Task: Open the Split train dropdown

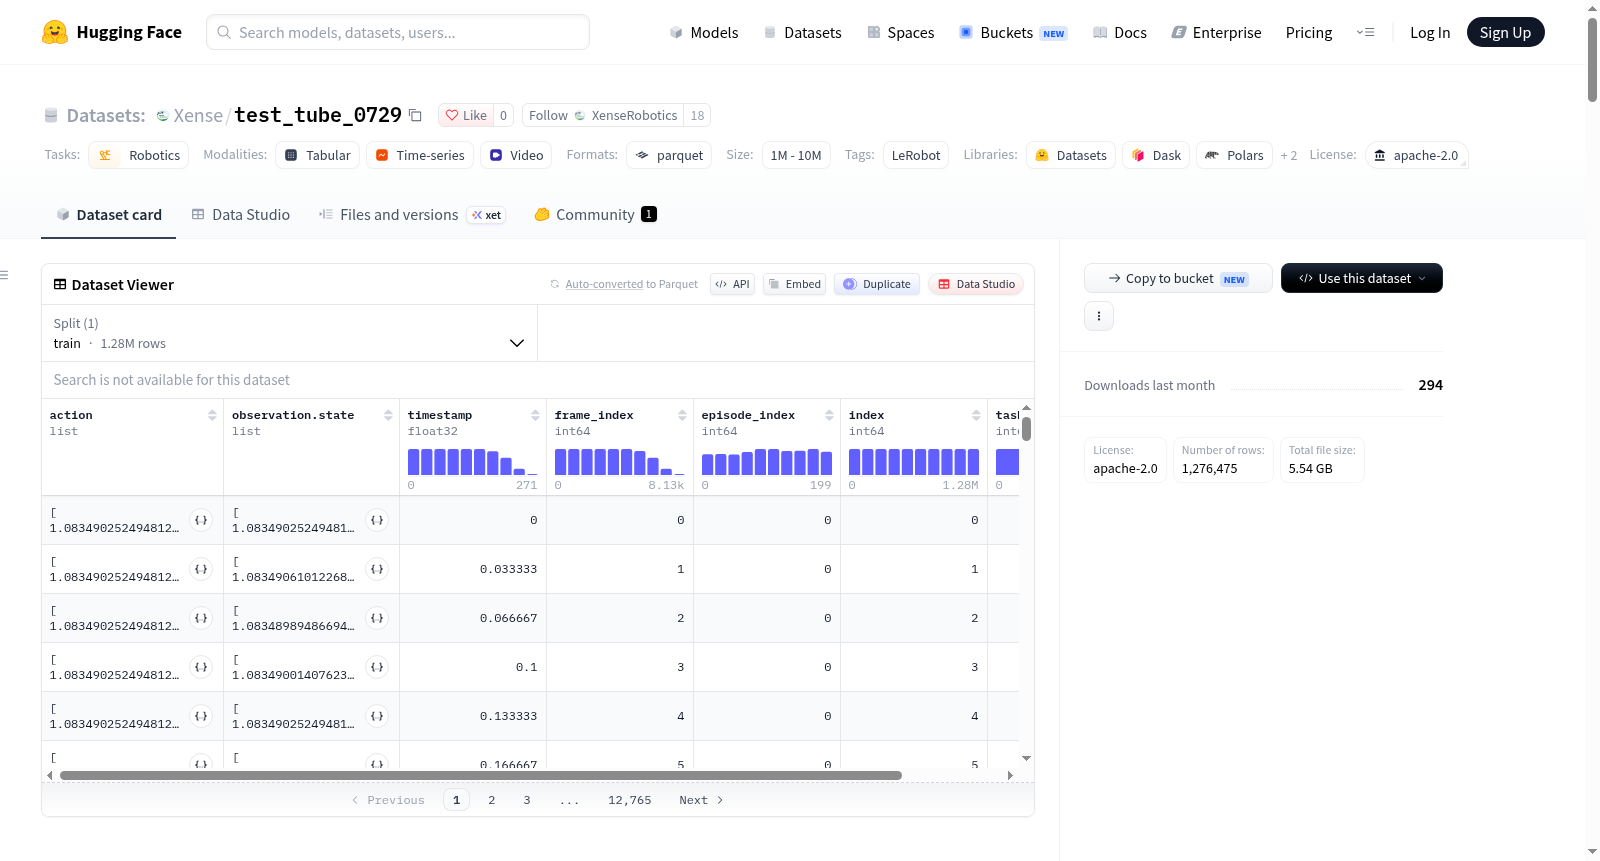Action: (x=289, y=333)
